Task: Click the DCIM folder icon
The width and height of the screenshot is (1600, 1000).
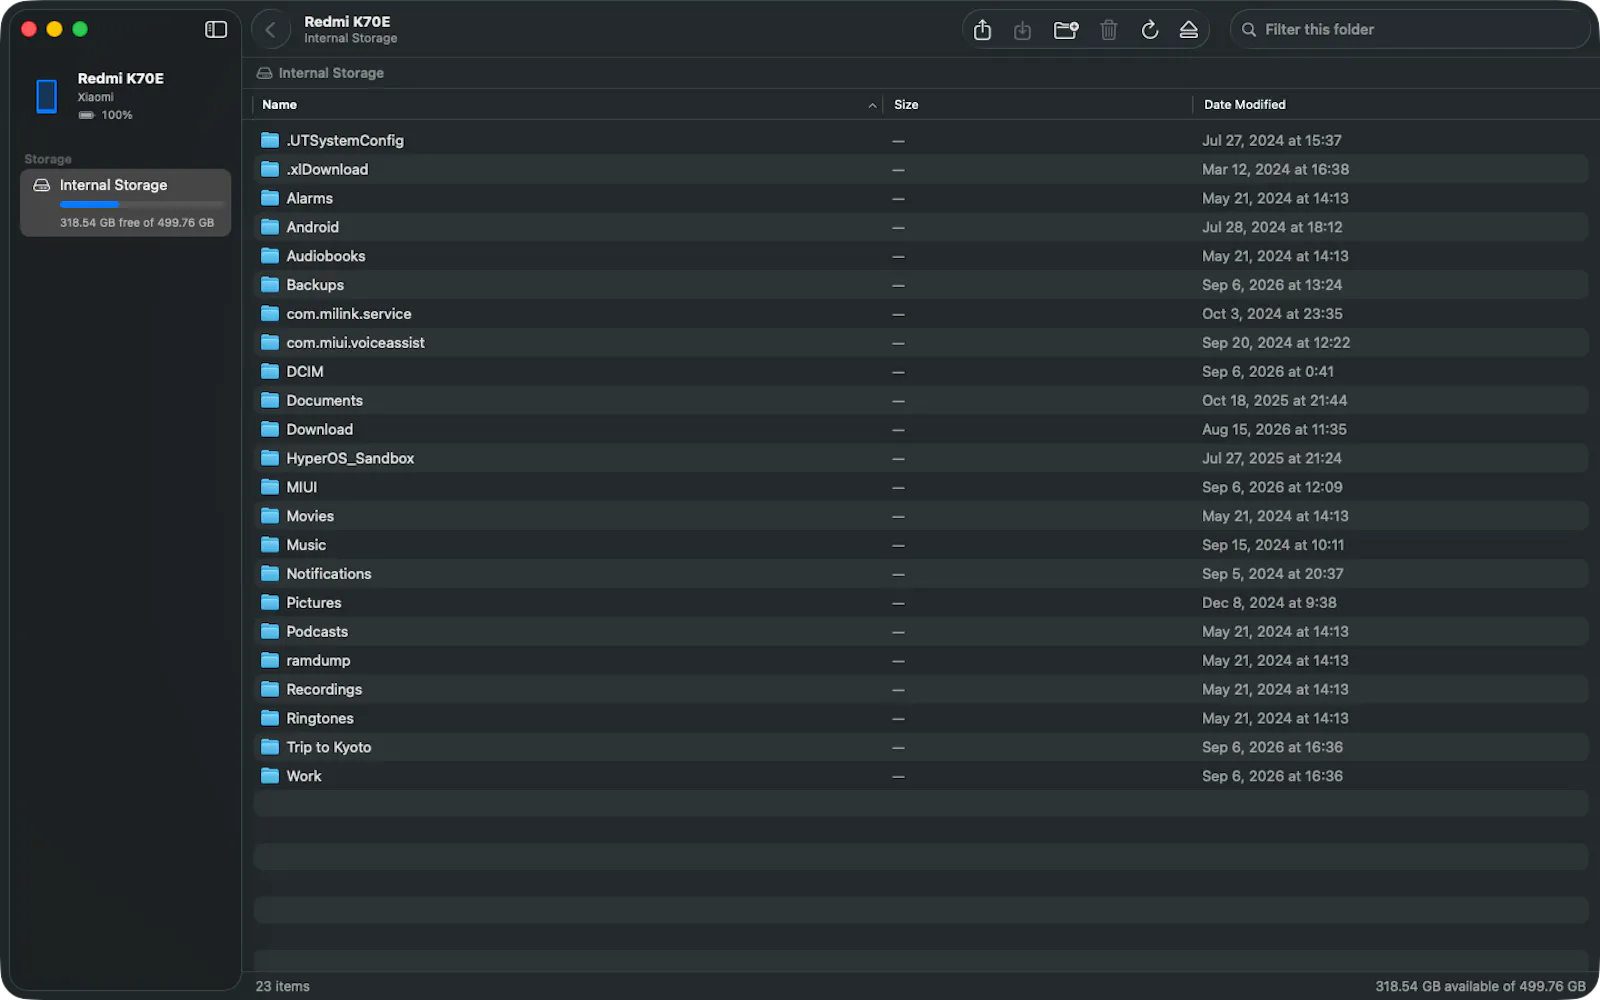Action: click(270, 371)
